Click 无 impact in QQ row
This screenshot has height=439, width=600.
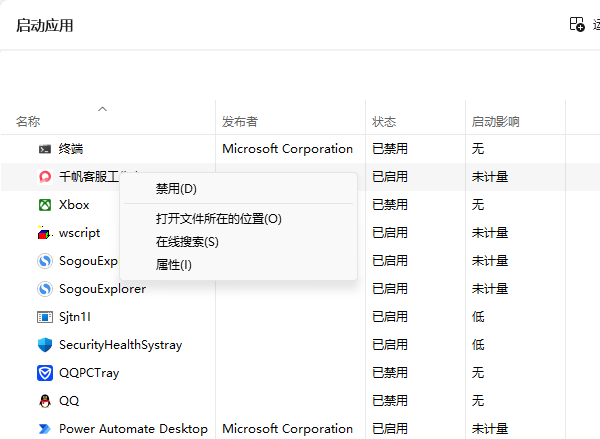[x=478, y=401]
